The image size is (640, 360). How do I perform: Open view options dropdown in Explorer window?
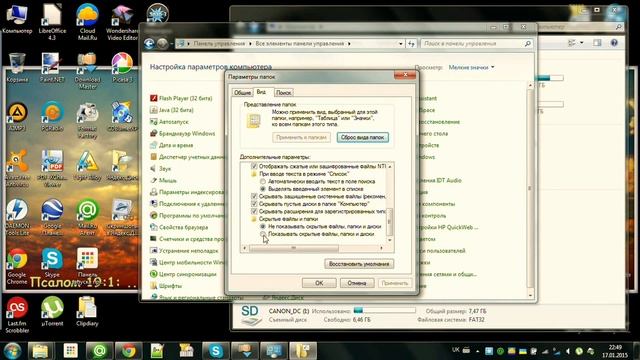pos(582,43)
